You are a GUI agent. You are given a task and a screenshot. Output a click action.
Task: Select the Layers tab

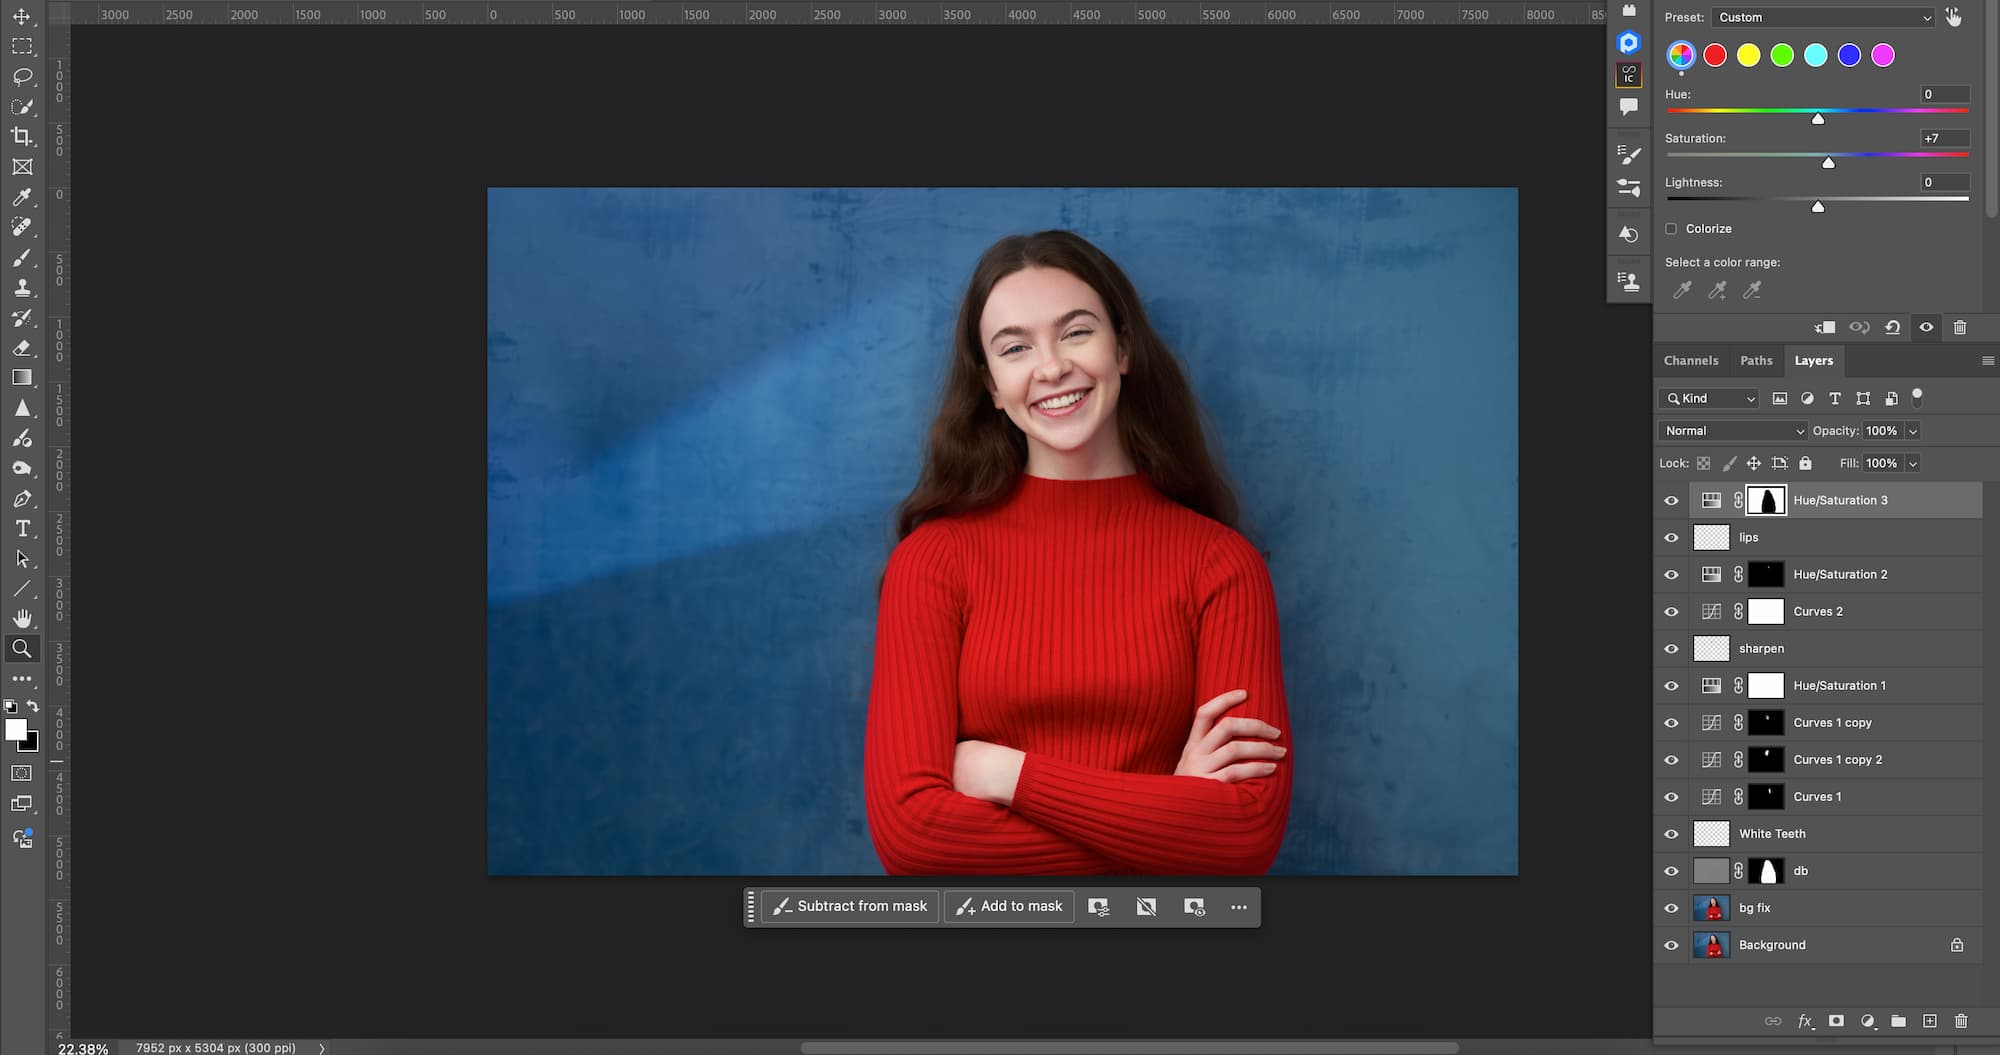[x=1813, y=361]
